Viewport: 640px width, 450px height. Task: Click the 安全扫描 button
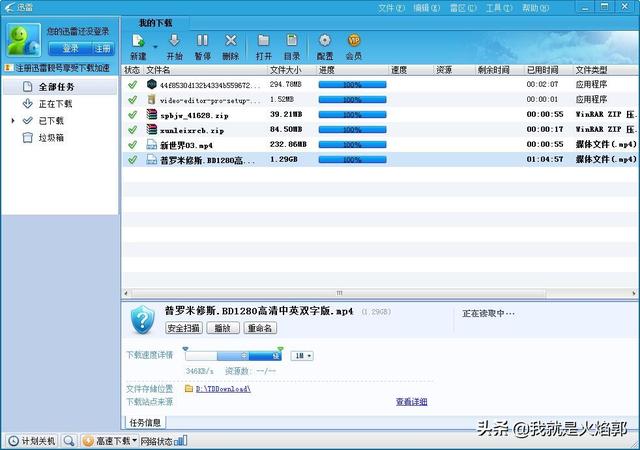pyautogui.click(x=184, y=328)
